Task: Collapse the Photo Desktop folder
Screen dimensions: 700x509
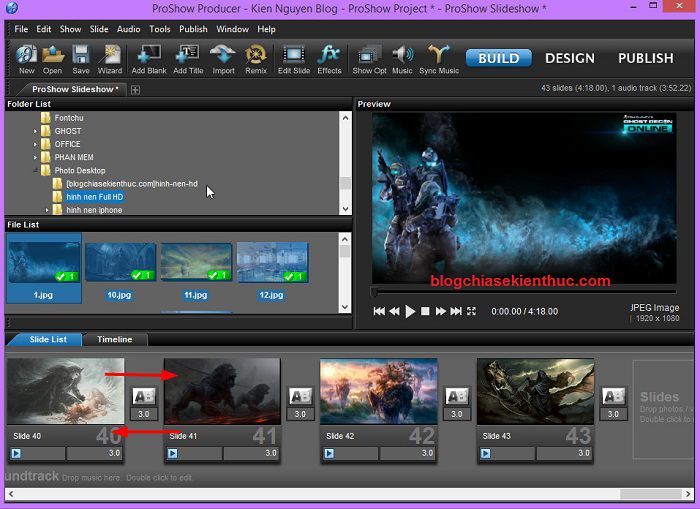Action: (x=35, y=170)
